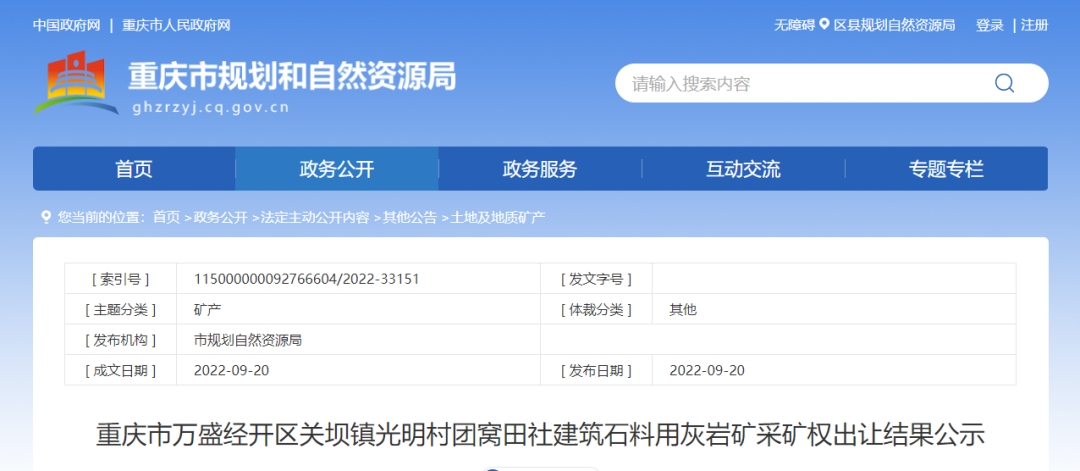The image size is (1080, 471).
Task: Click the magnifier search icon
Action: coord(1004,83)
